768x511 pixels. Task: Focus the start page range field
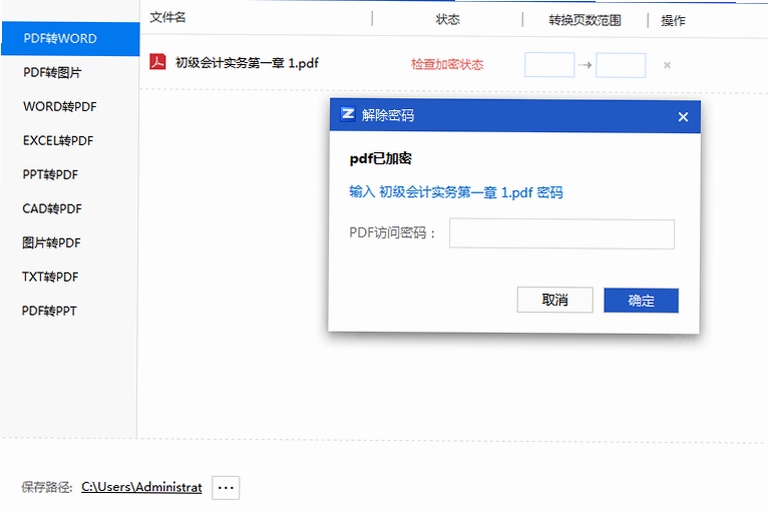(549, 65)
